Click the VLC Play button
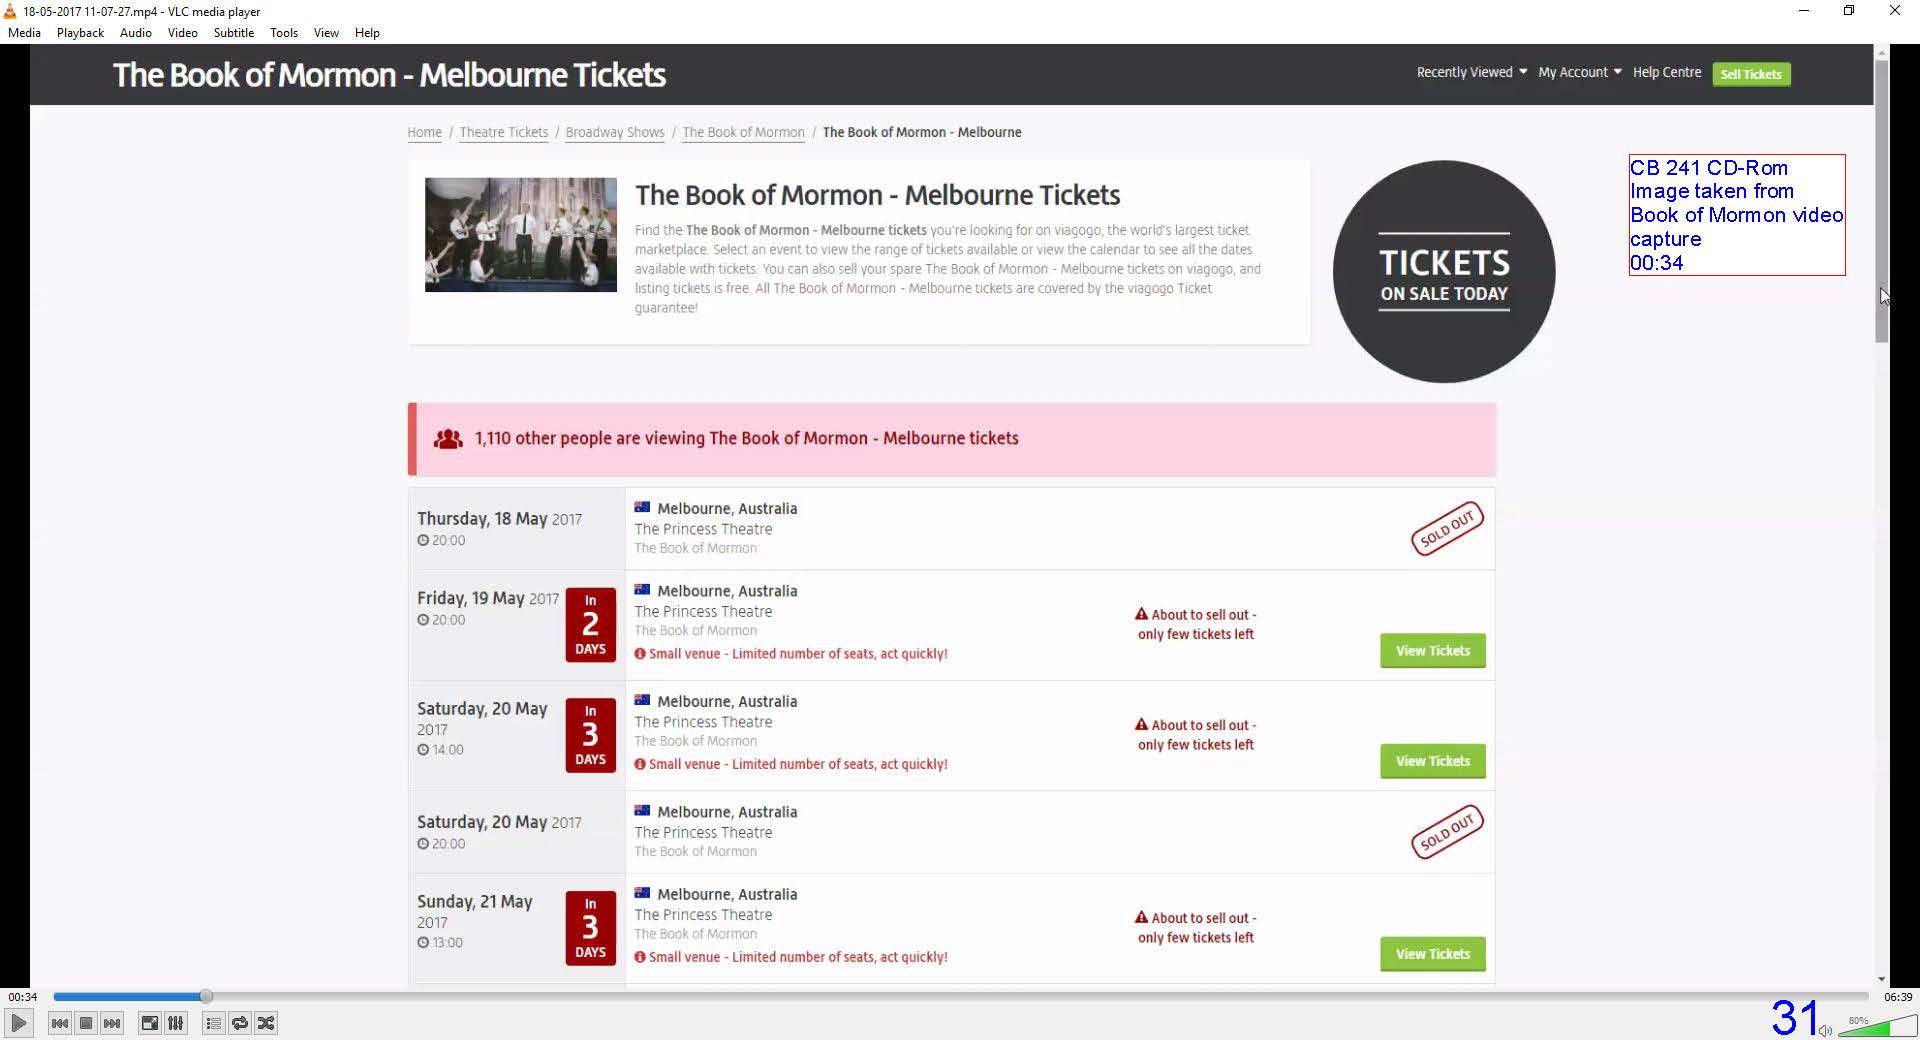The height and width of the screenshot is (1040, 1920). point(18,1023)
